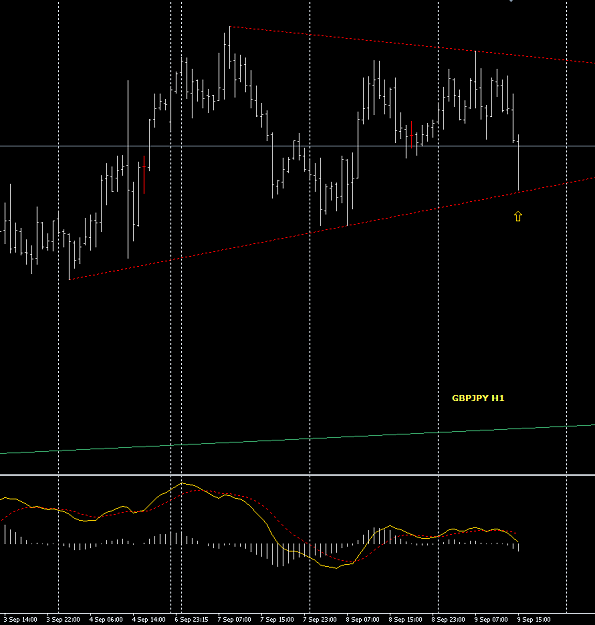The height and width of the screenshot is (625, 595).
Task: Click the 6 Sep 23:15 time label
Action: [191, 619]
